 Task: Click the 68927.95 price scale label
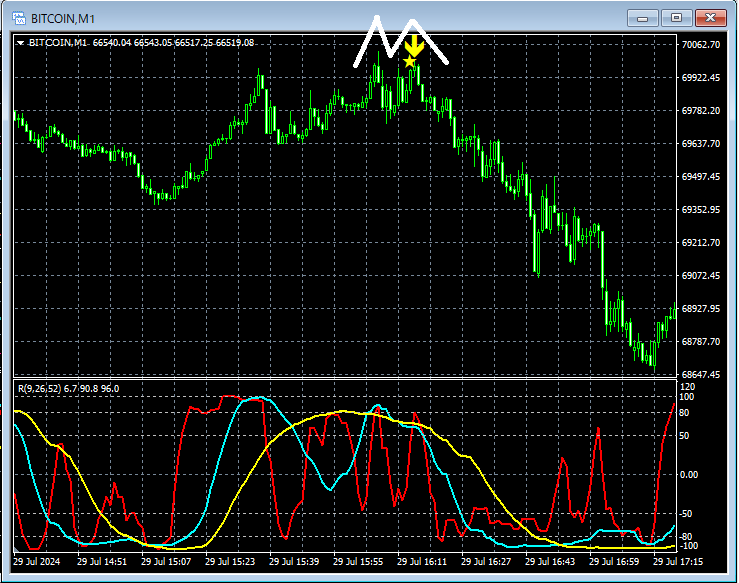(x=701, y=309)
